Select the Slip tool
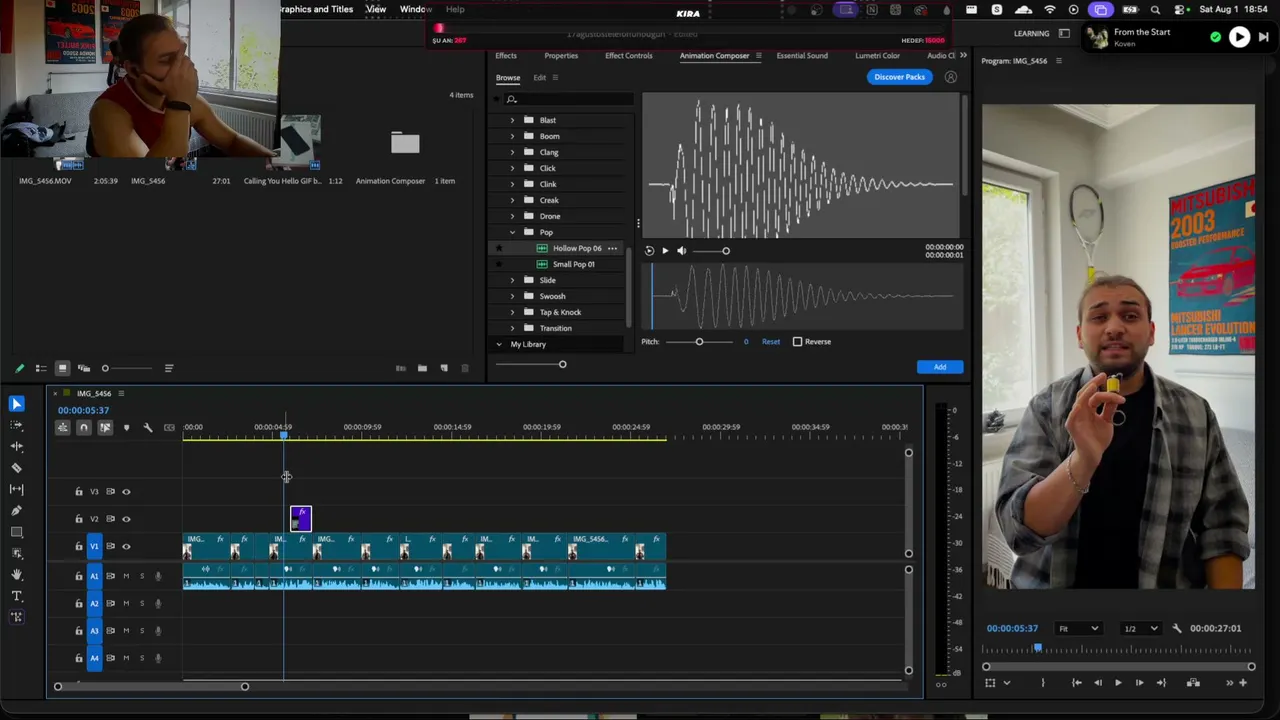The image size is (1280, 720). [x=17, y=489]
